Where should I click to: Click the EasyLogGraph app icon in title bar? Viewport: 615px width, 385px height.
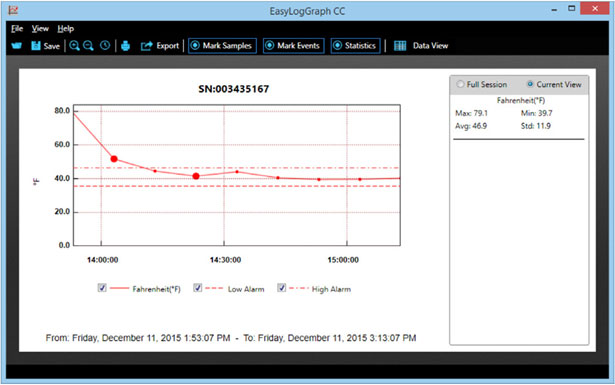[x=13, y=10]
